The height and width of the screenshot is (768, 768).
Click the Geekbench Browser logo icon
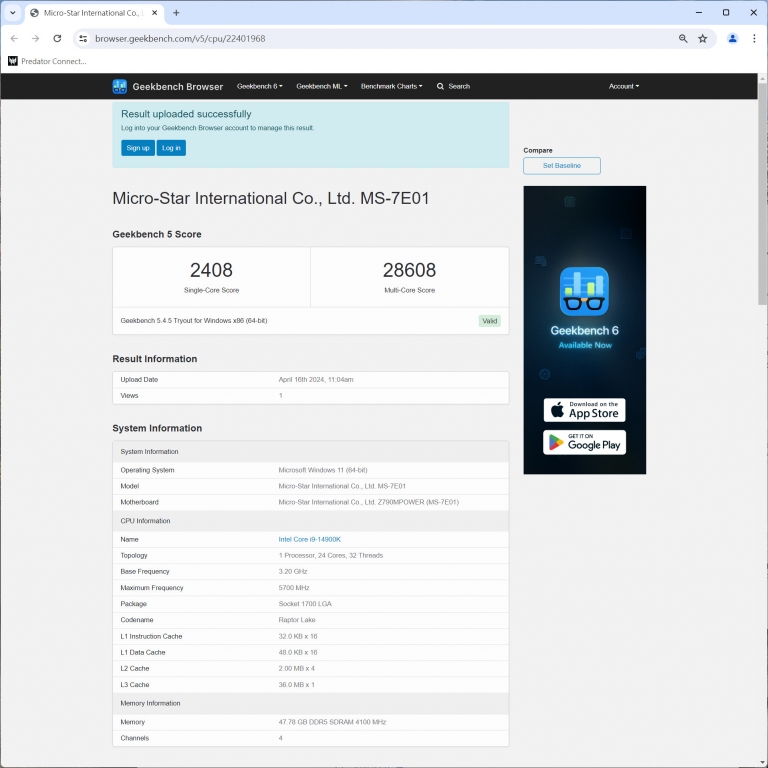pyautogui.click(x=120, y=86)
